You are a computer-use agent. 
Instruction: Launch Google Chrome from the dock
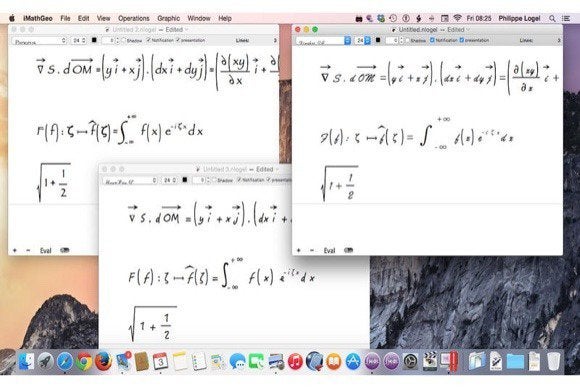[84, 361]
